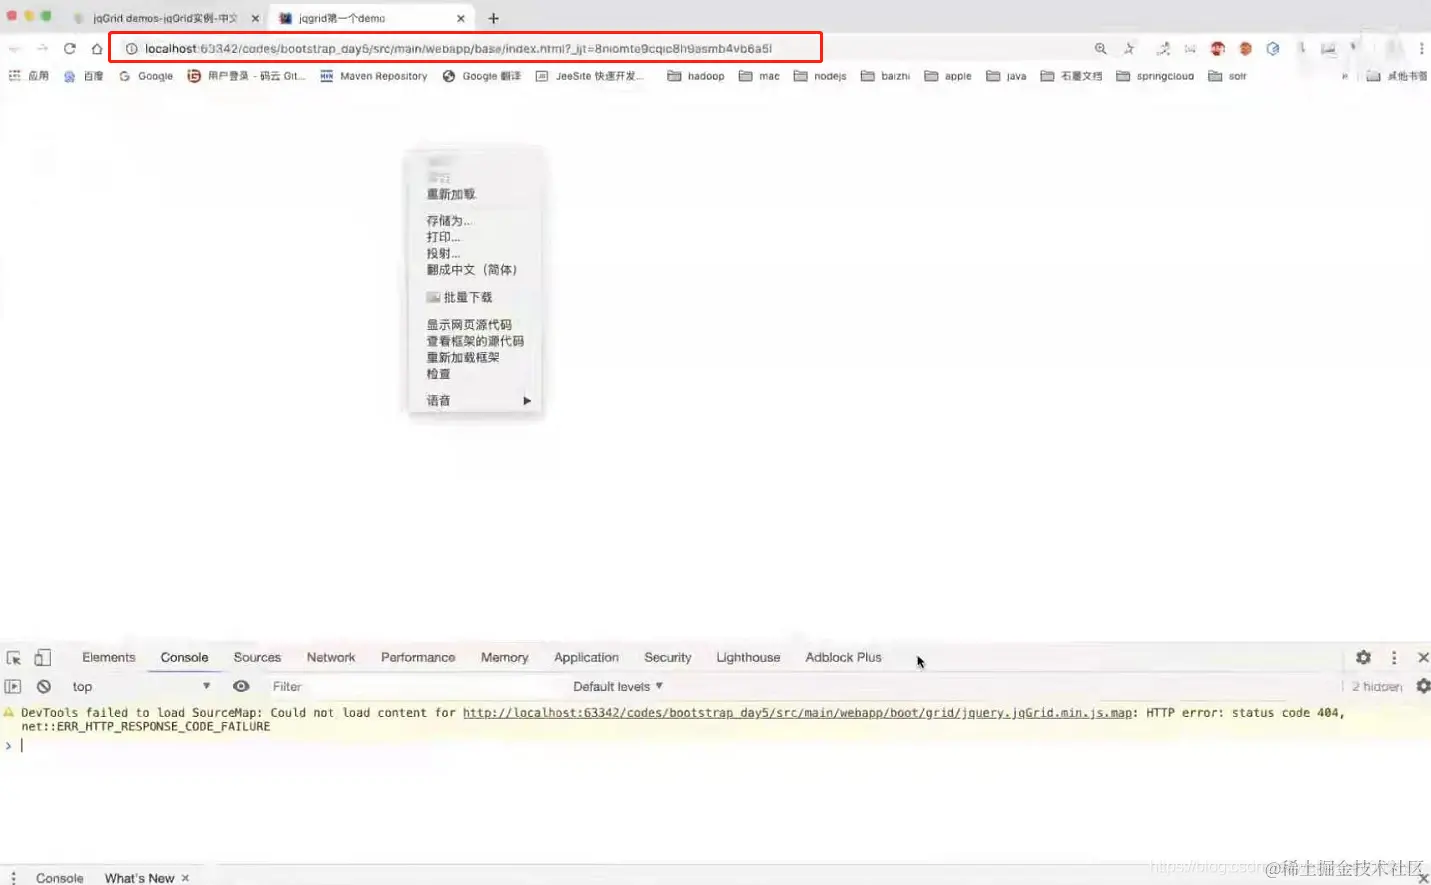
Task: Open the drawer three-dot menu
Action: coord(13,877)
